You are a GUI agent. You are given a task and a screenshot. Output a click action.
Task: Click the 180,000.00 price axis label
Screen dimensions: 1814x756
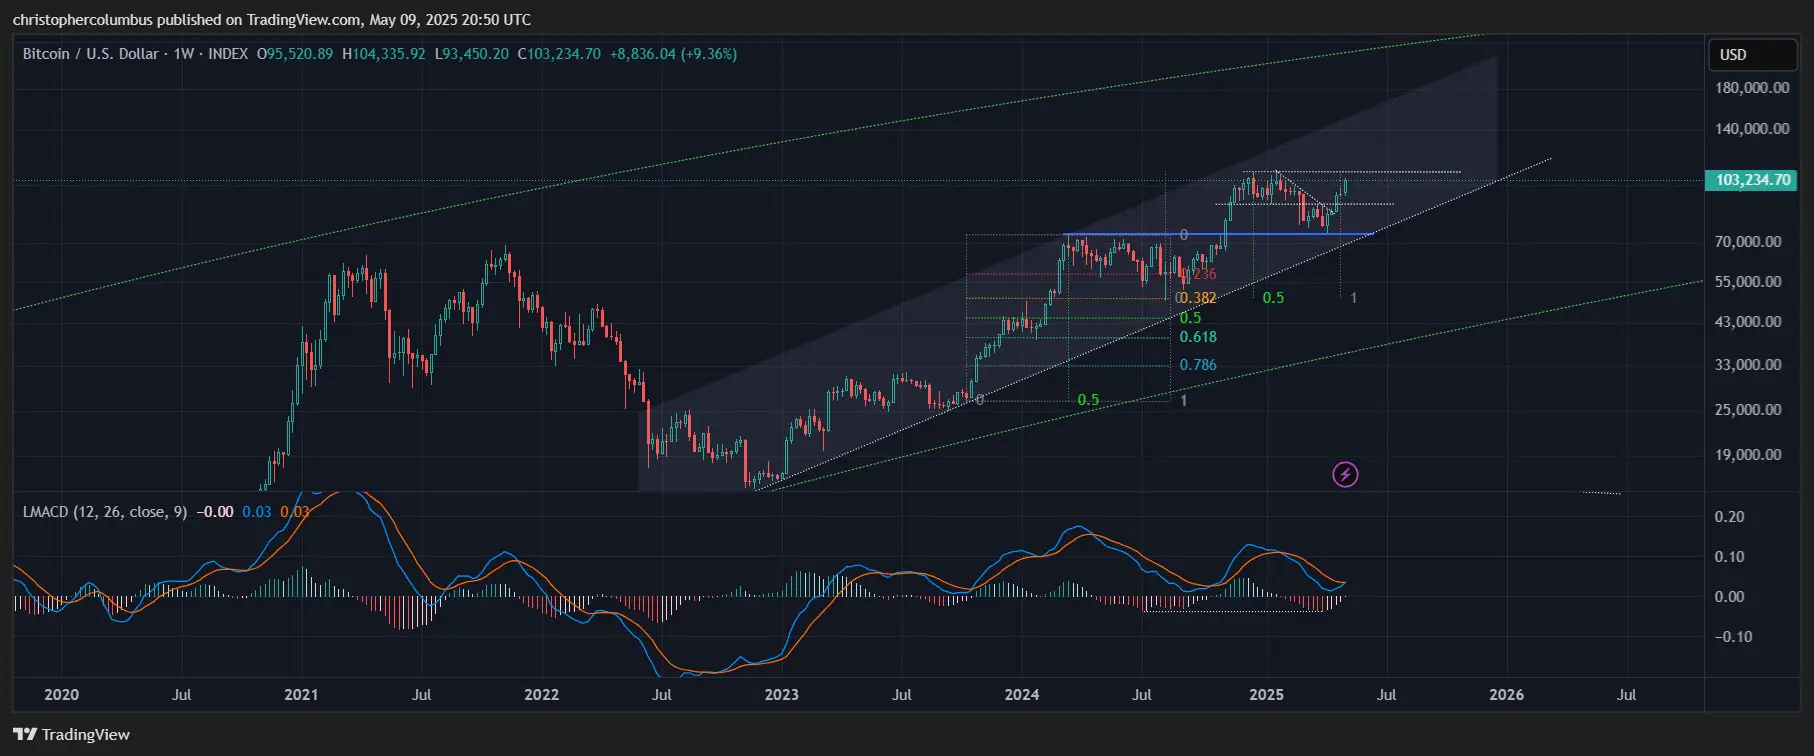(1752, 88)
